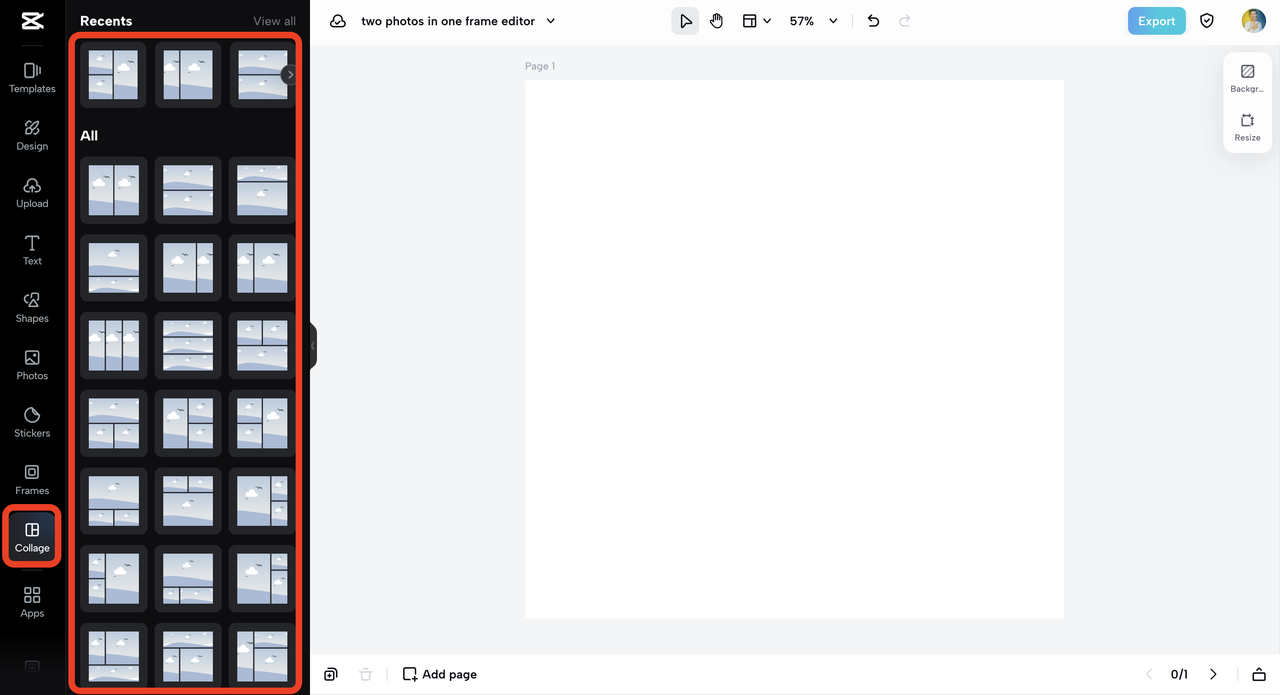Screen dimensions: 1280x695
Task: Choose three equal vertical columns collage
Action: tap(113, 346)
